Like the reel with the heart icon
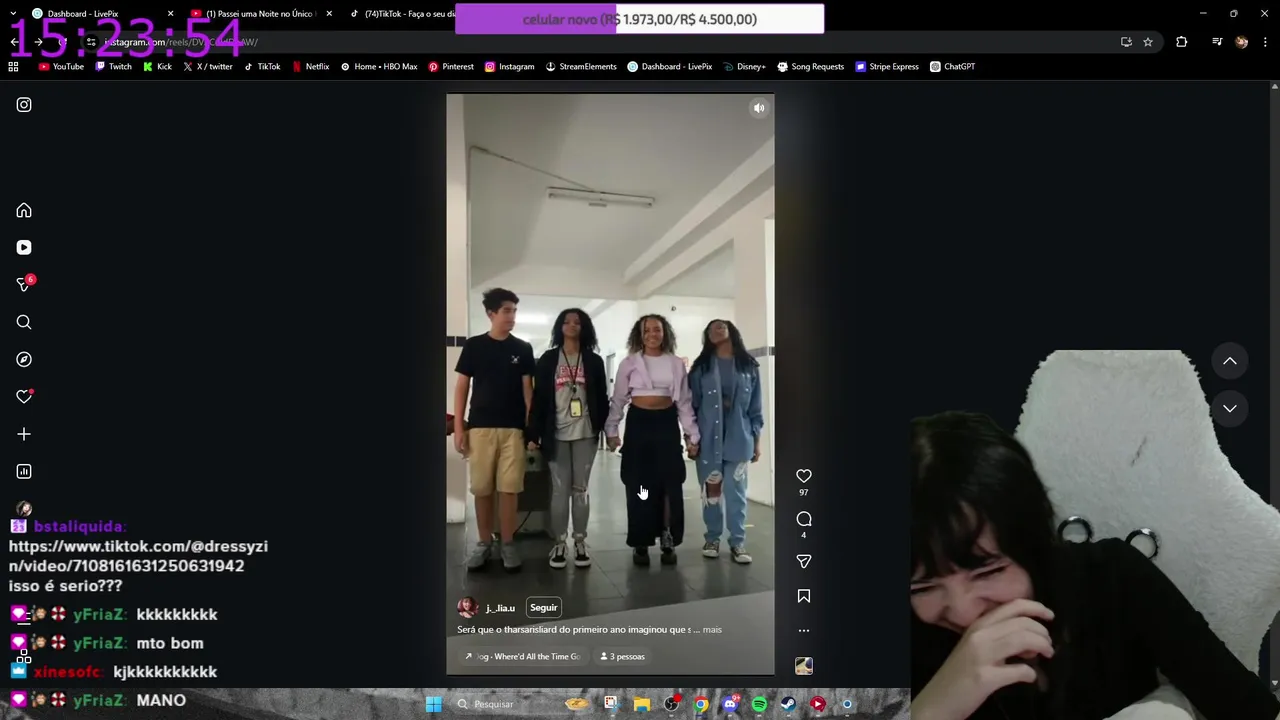The width and height of the screenshot is (1280, 720). click(x=804, y=476)
